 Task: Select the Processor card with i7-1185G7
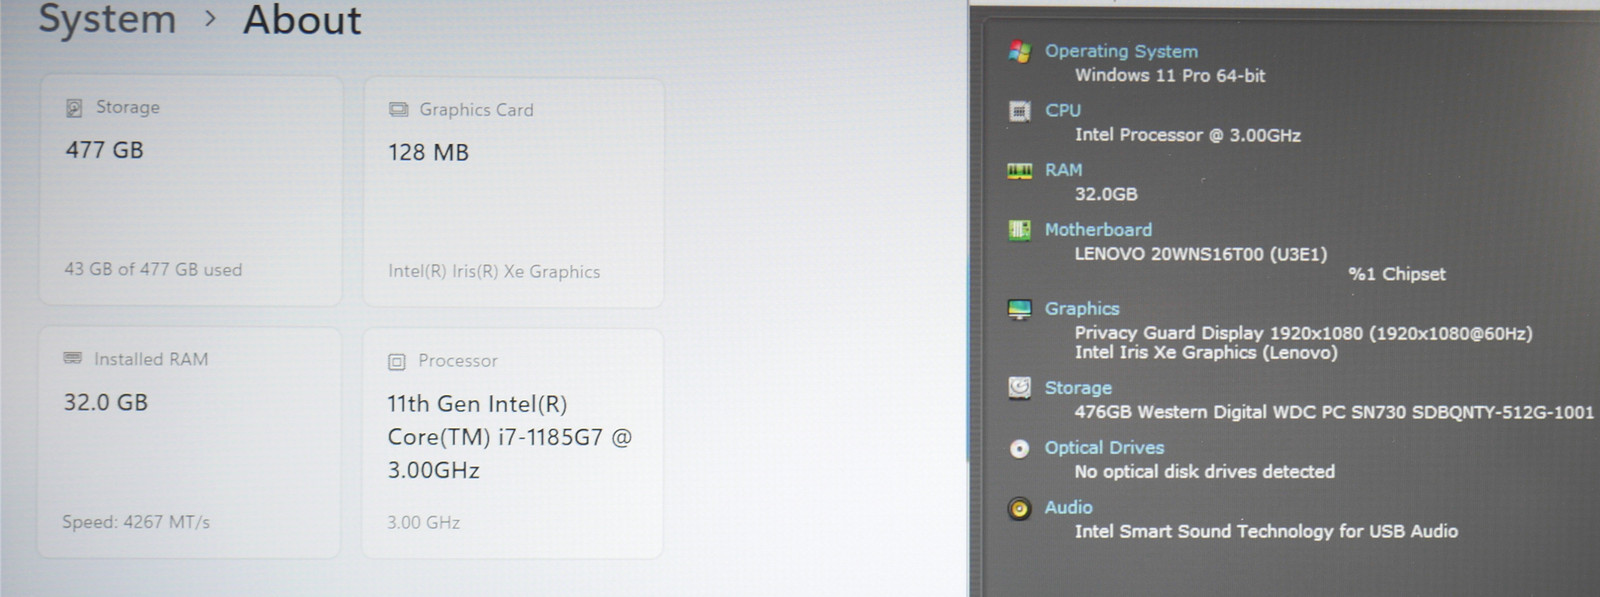512,444
